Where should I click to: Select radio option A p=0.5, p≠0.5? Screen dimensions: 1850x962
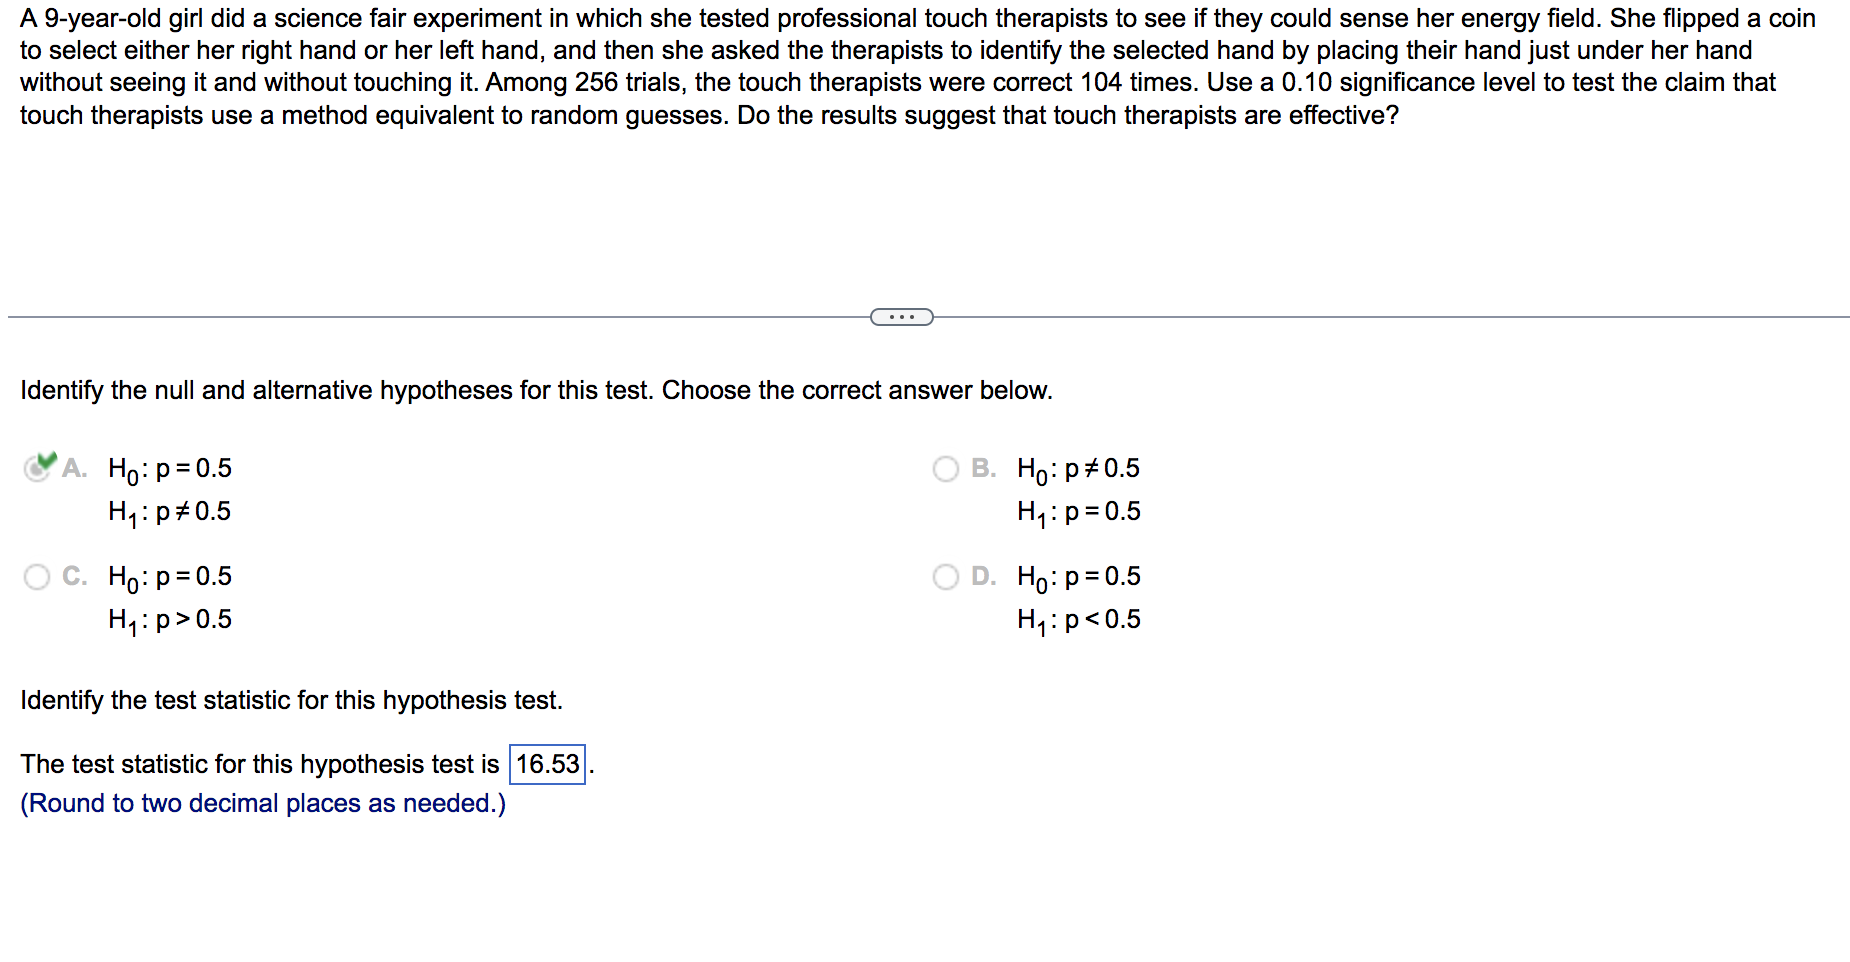37,468
